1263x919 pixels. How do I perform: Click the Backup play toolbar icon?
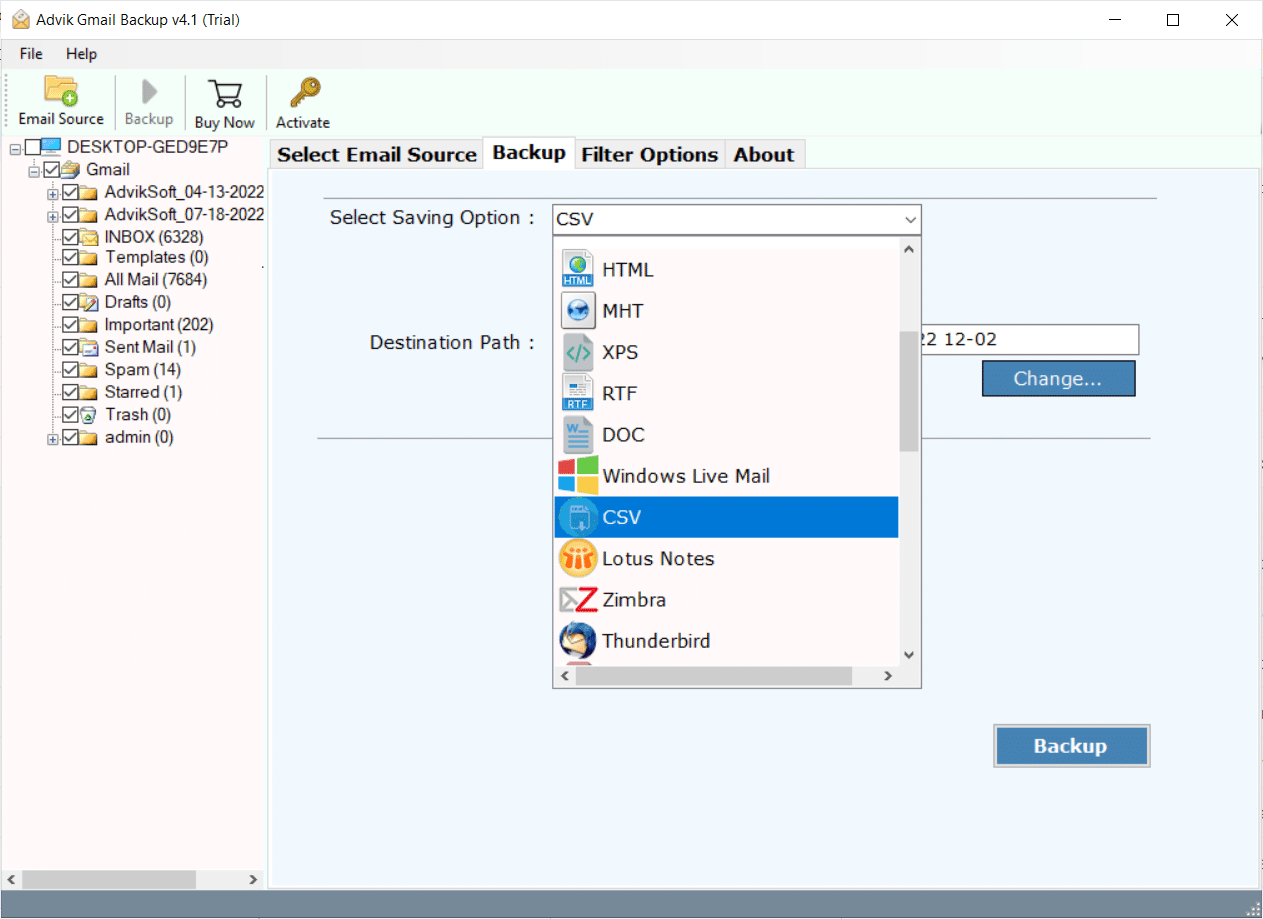coord(149,92)
